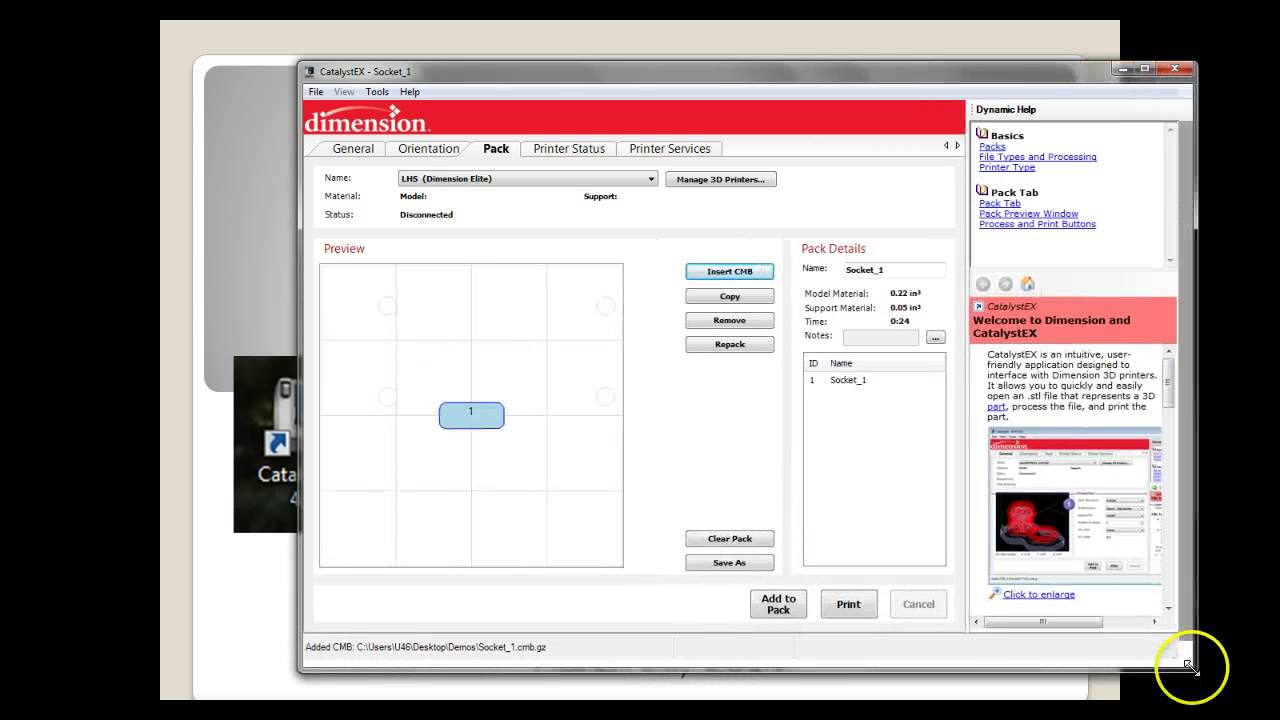Open the Packs help link
The height and width of the screenshot is (720, 1280).
(x=992, y=146)
